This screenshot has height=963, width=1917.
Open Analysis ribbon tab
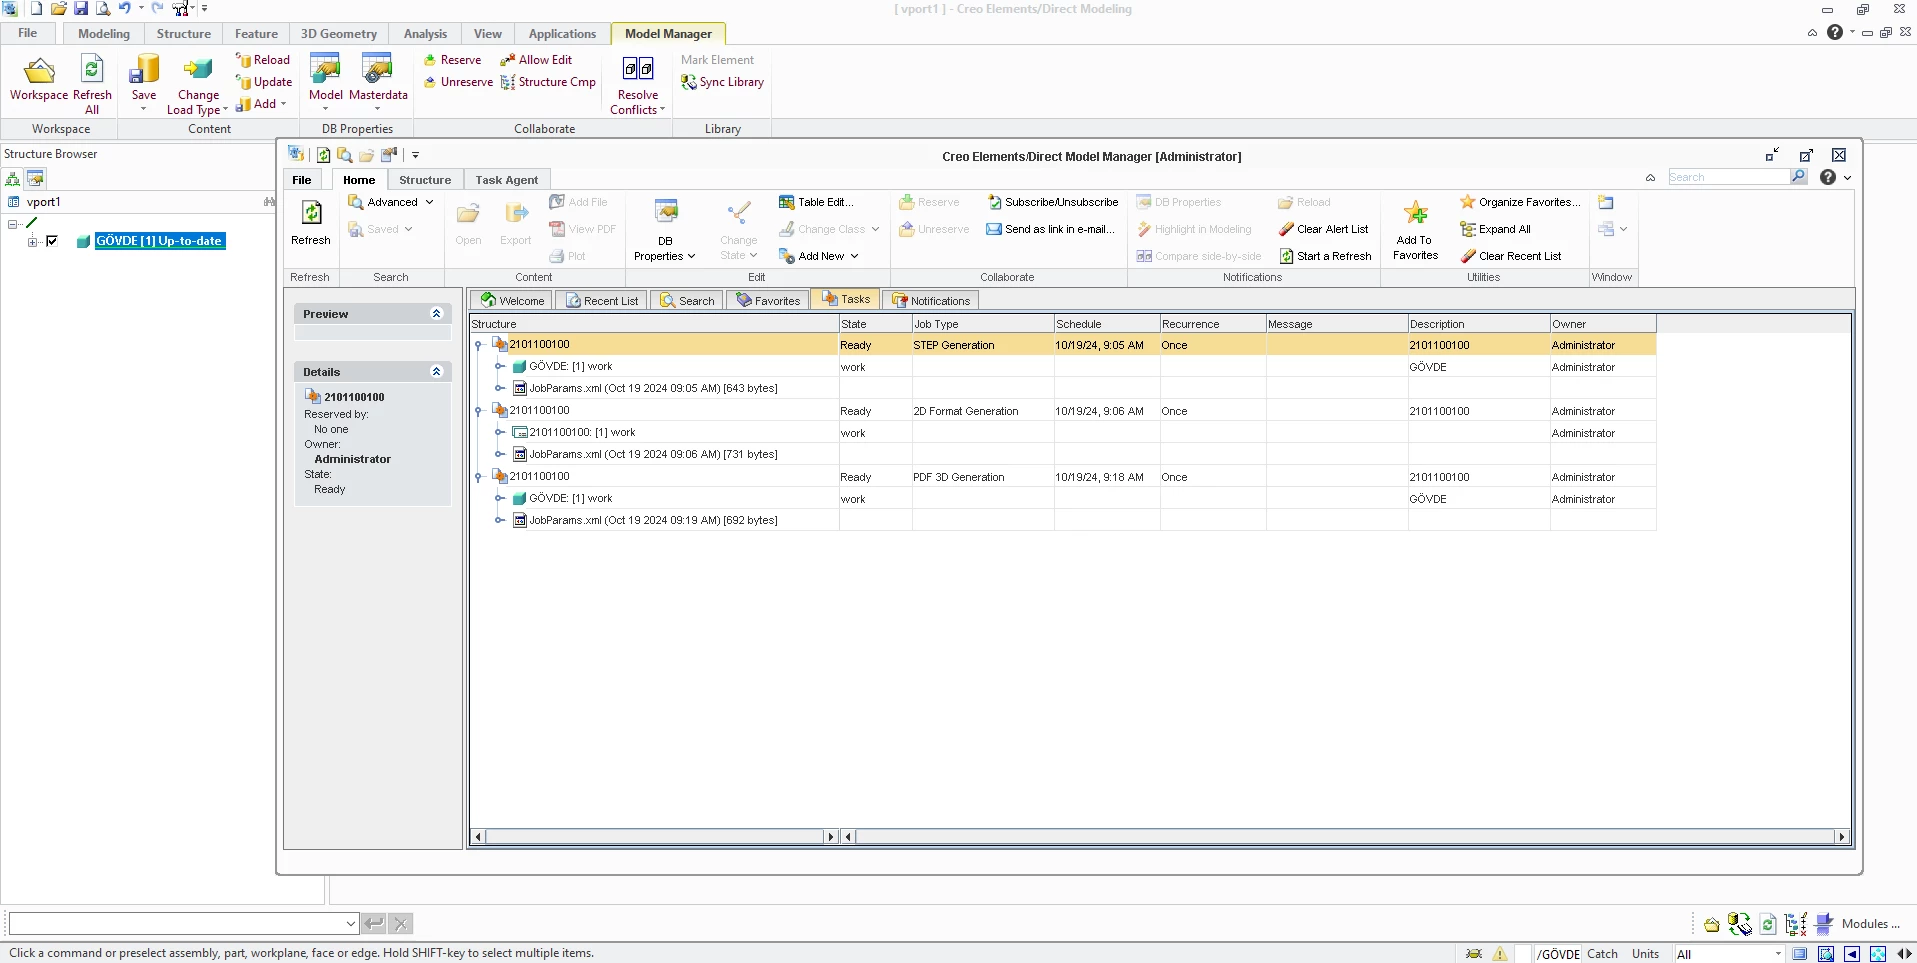(x=425, y=34)
